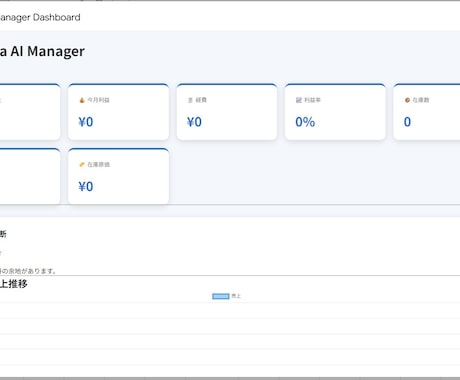460x380 pixels.
Task: Click the 0% value under 利益率
Action: coord(305,122)
